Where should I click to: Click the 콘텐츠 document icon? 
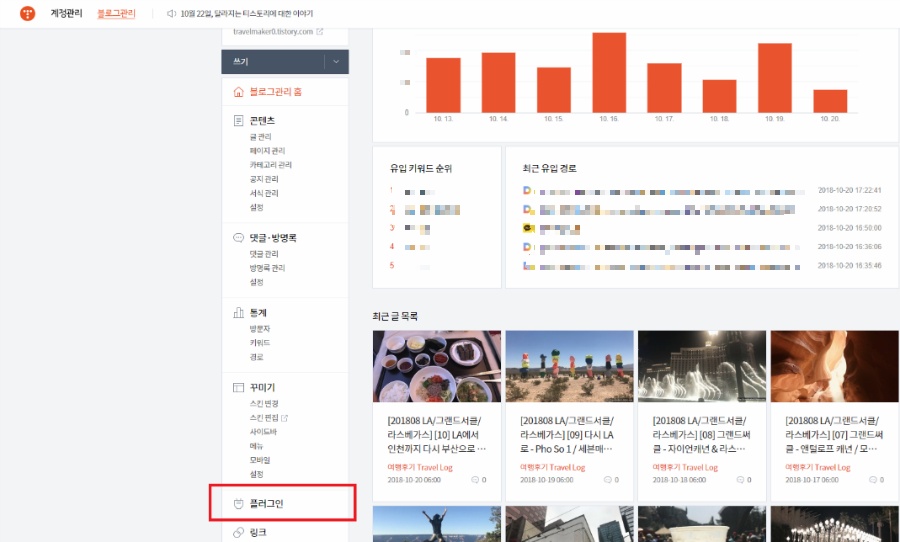tap(238, 121)
